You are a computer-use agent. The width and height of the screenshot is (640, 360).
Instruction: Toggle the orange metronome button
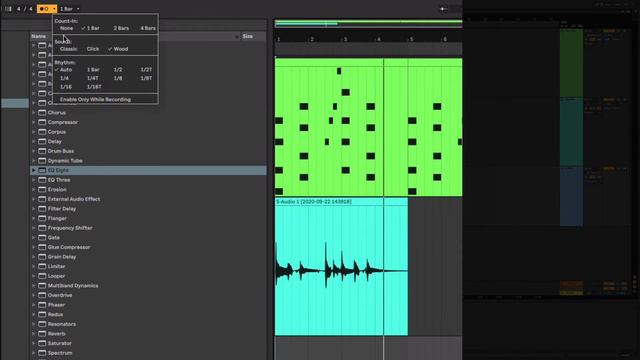44,9
